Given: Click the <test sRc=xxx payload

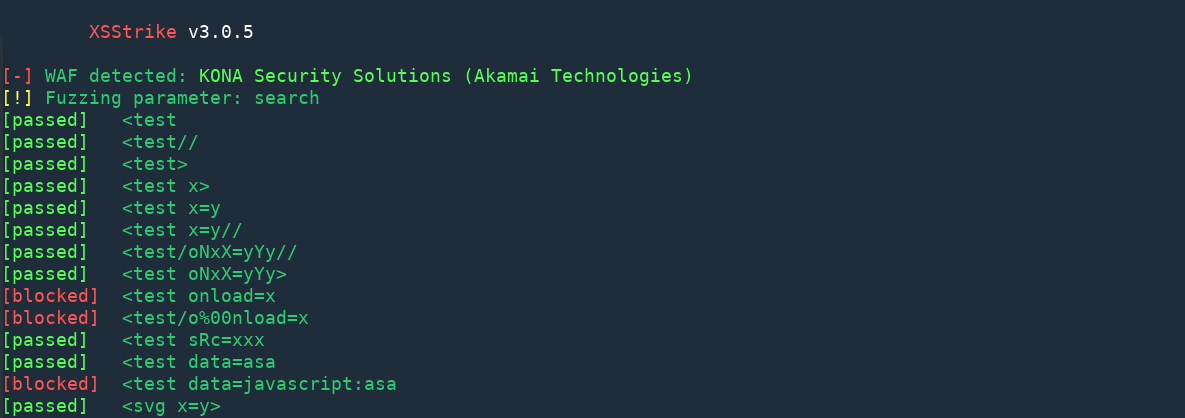Looking at the screenshot, I should (193, 340).
